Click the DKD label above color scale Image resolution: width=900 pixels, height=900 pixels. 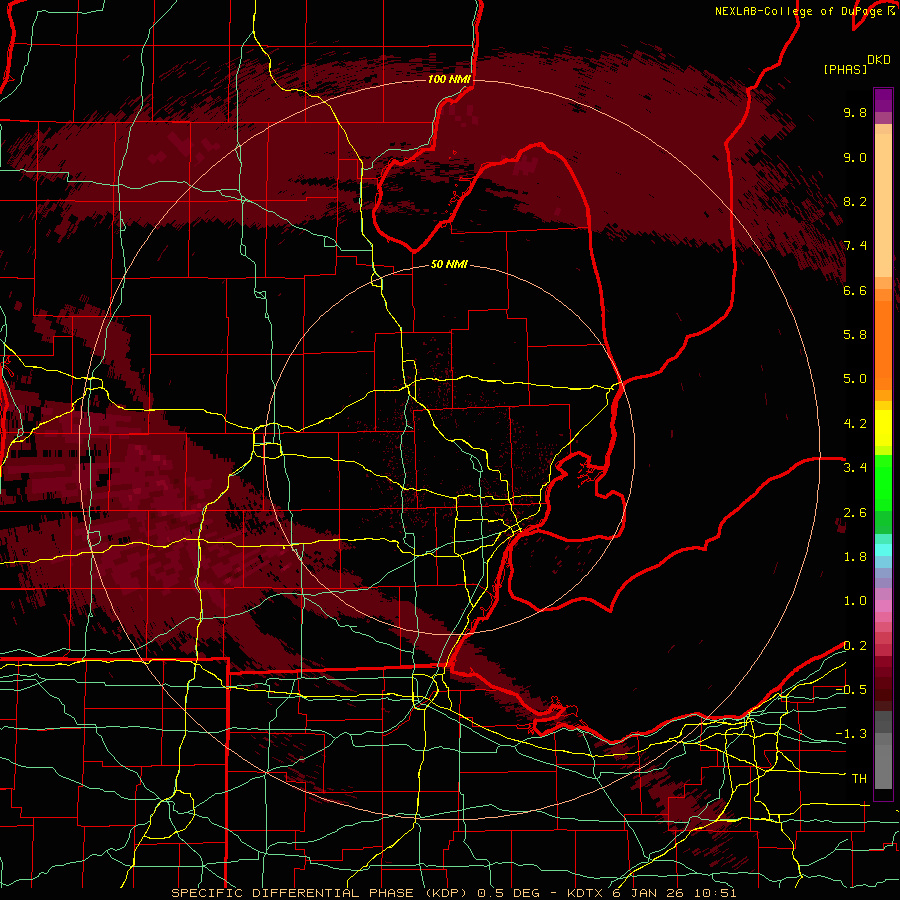[x=878, y=59]
